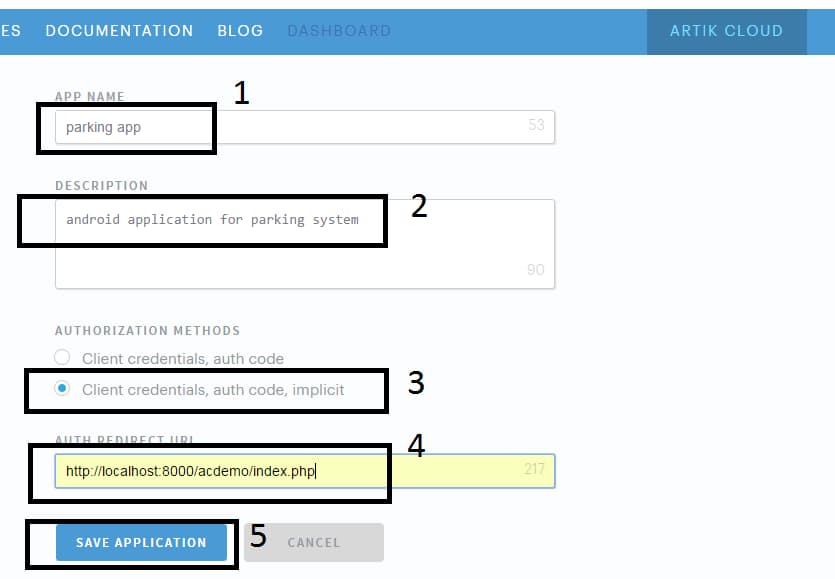
Task: Select the 'Client credentials, auth code' radio option
Action: (x=63, y=358)
